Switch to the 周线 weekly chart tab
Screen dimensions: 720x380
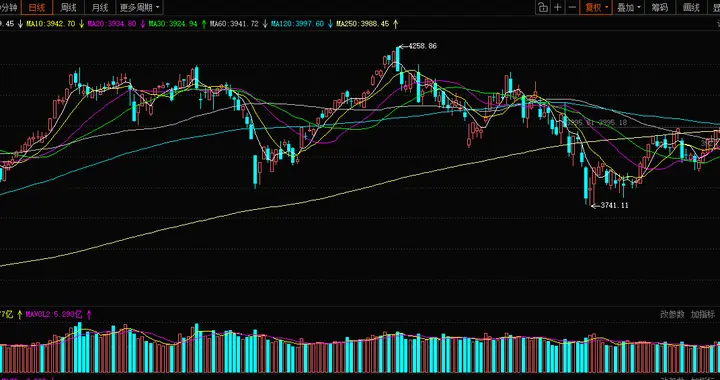pos(68,7)
